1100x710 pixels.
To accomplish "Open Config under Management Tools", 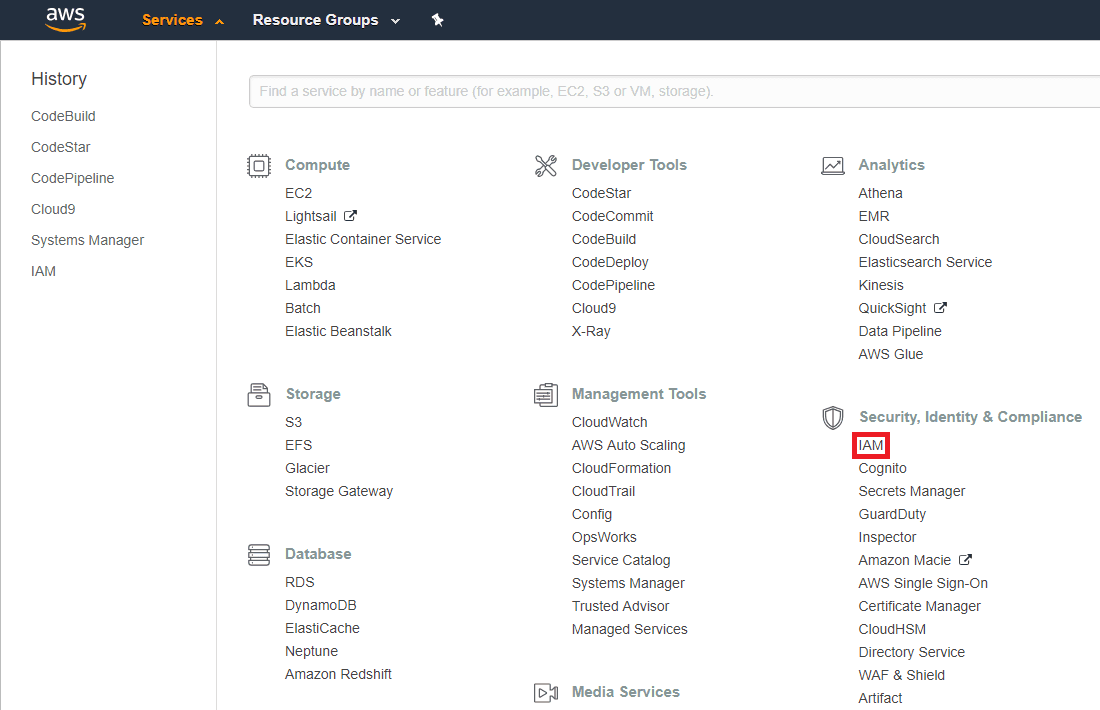I will point(591,514).
